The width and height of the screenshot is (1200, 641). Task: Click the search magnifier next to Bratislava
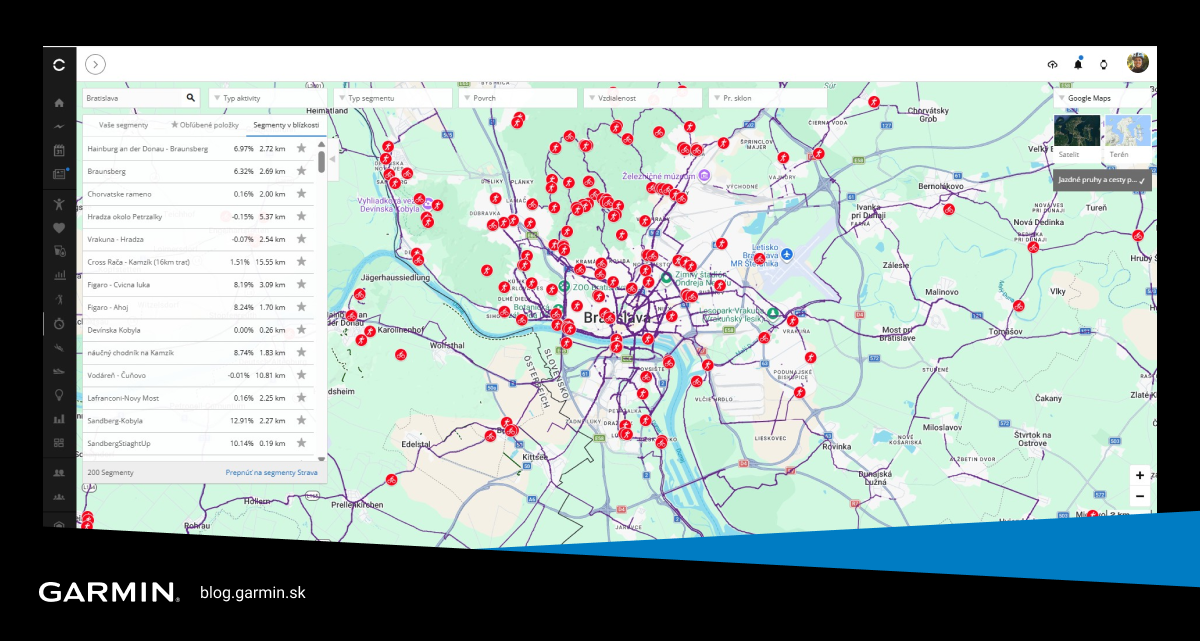pos(191,98)
